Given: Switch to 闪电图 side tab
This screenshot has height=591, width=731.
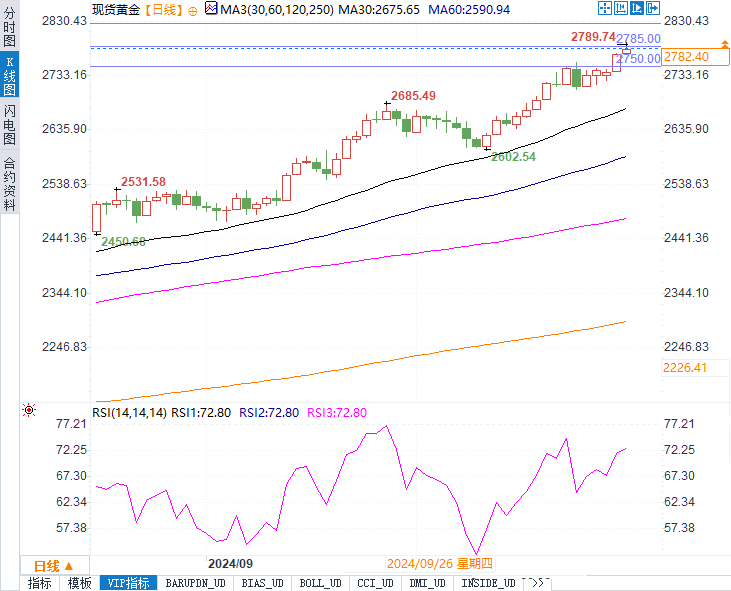Looking at the screenshot, I should 9,125.
